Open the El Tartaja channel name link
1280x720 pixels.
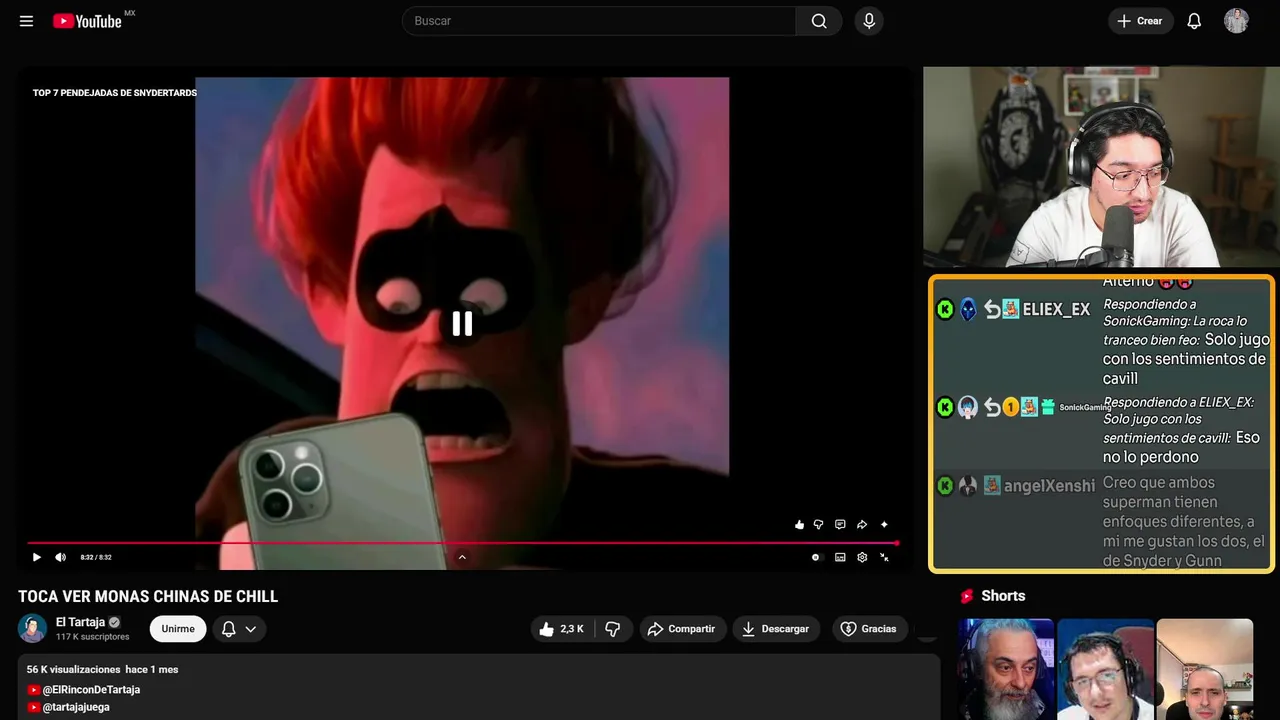[80, 622]
